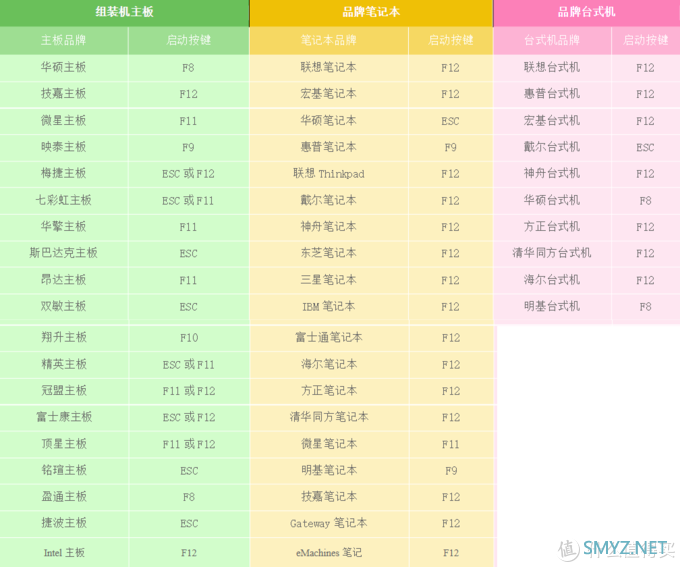Click the 品牌台式机 section header
680x567 pixels.
click(x=586, y=12)
